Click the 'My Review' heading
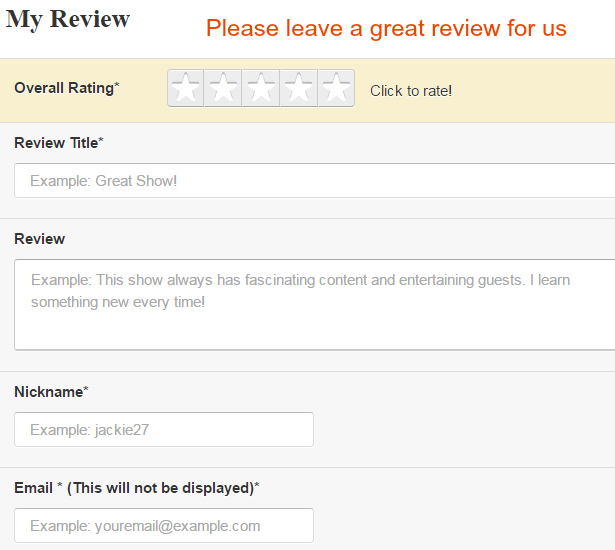 tap(68, 19)
